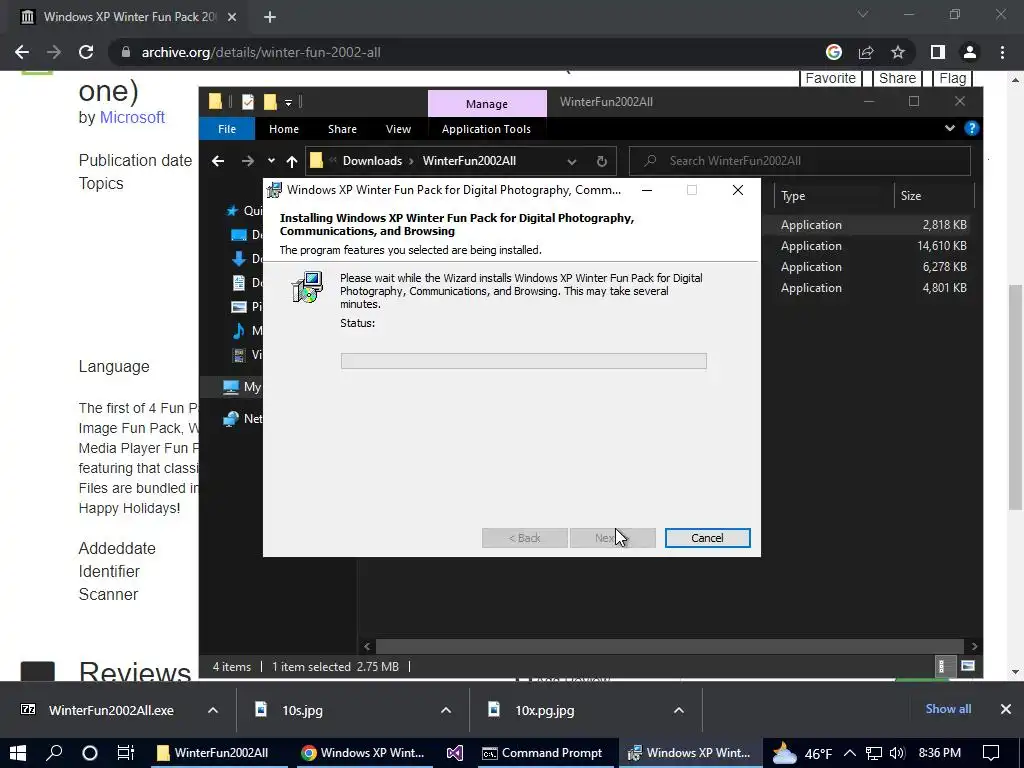Click the properties checkmark icon in Explorer title bar

[248, 102]
